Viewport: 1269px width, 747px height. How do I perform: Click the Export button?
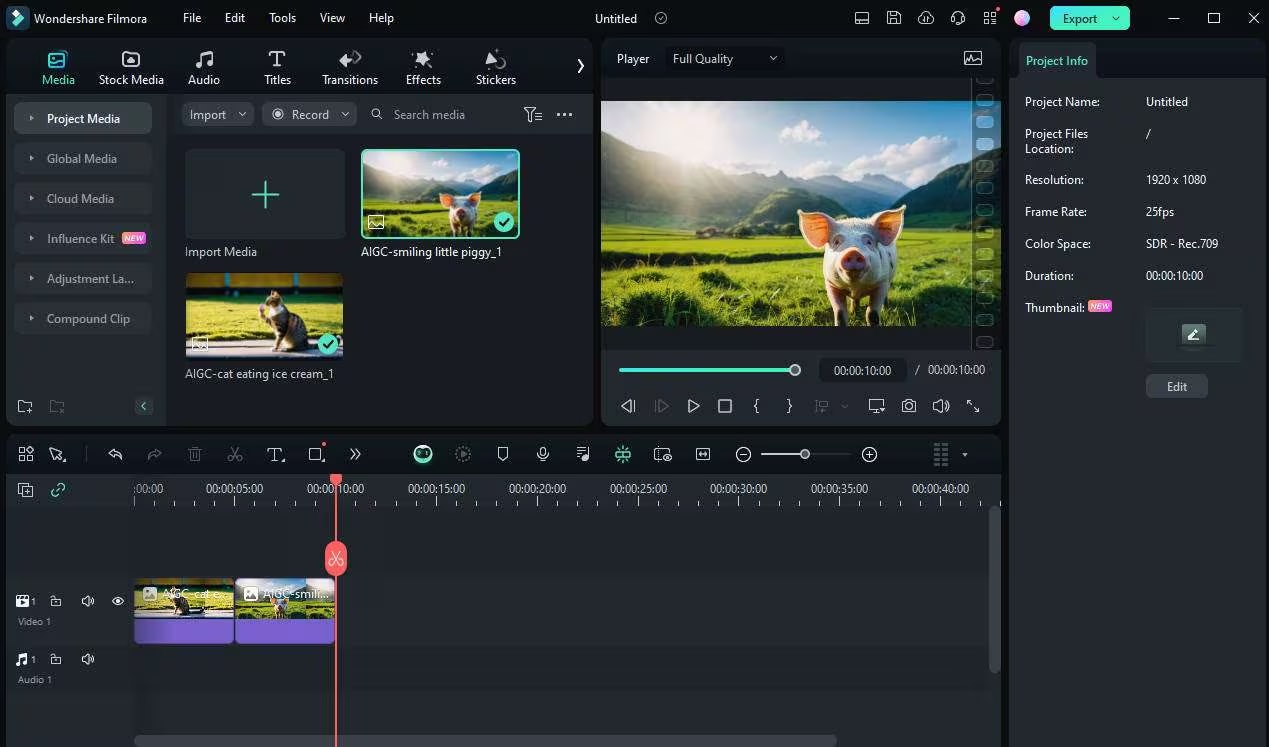(1080, 18)
